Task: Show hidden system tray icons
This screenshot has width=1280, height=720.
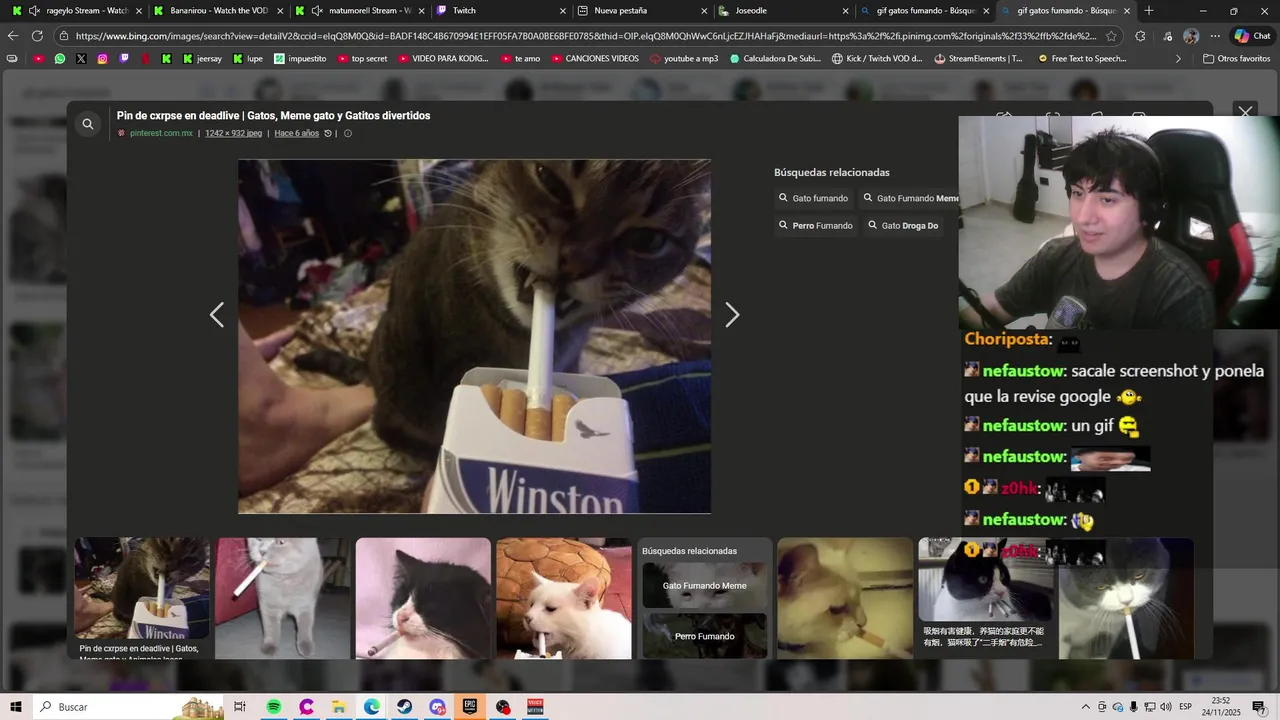Action: point(1086,707)
